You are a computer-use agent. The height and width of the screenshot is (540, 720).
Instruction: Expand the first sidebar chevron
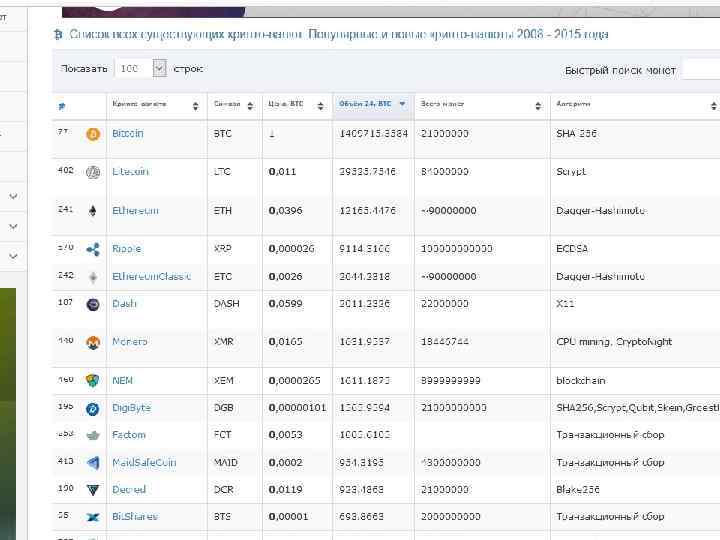[x=13, y=197]
